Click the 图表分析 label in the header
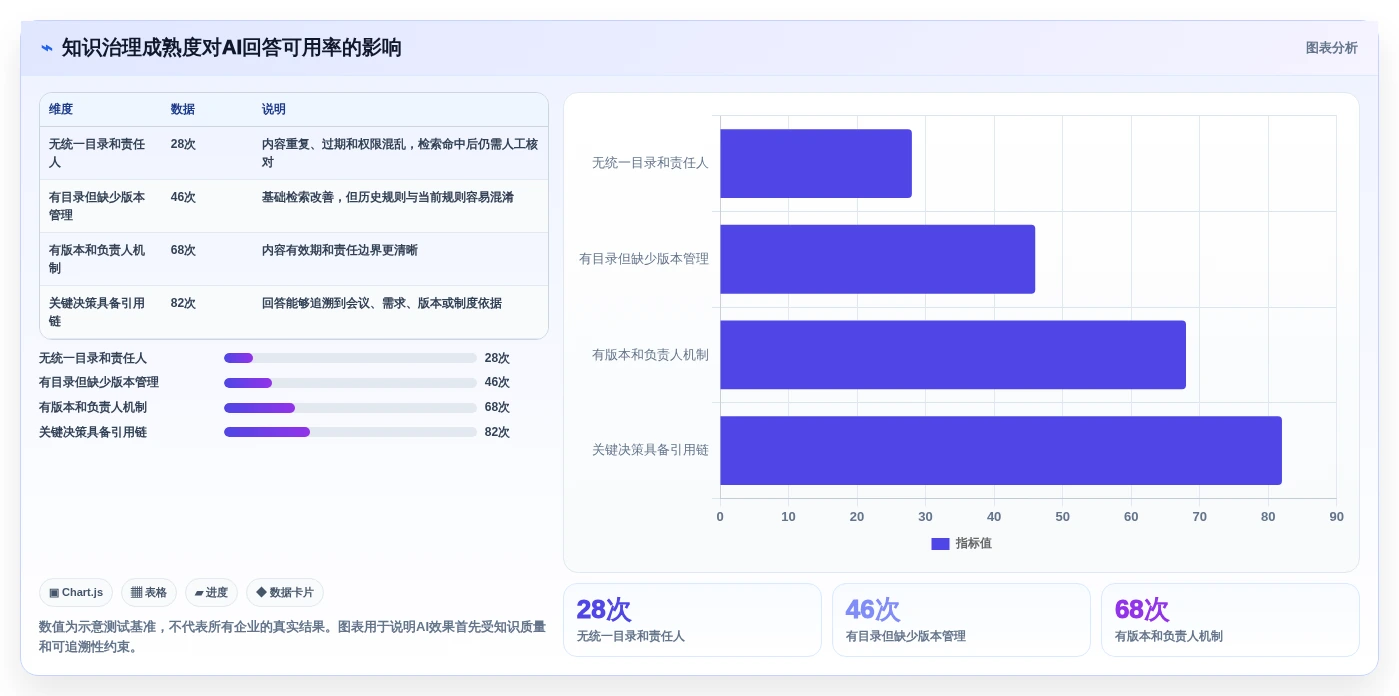1399x696 pixels. [1331, 48]
